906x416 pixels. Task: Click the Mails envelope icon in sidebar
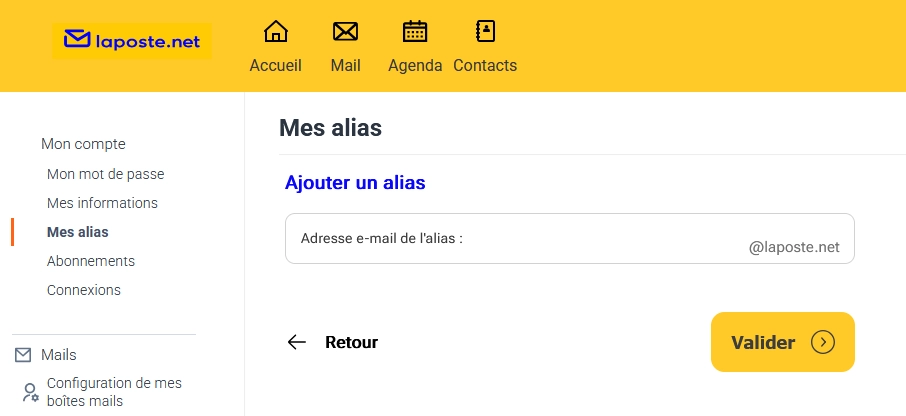pyautogui.click(x=24, y=355)
